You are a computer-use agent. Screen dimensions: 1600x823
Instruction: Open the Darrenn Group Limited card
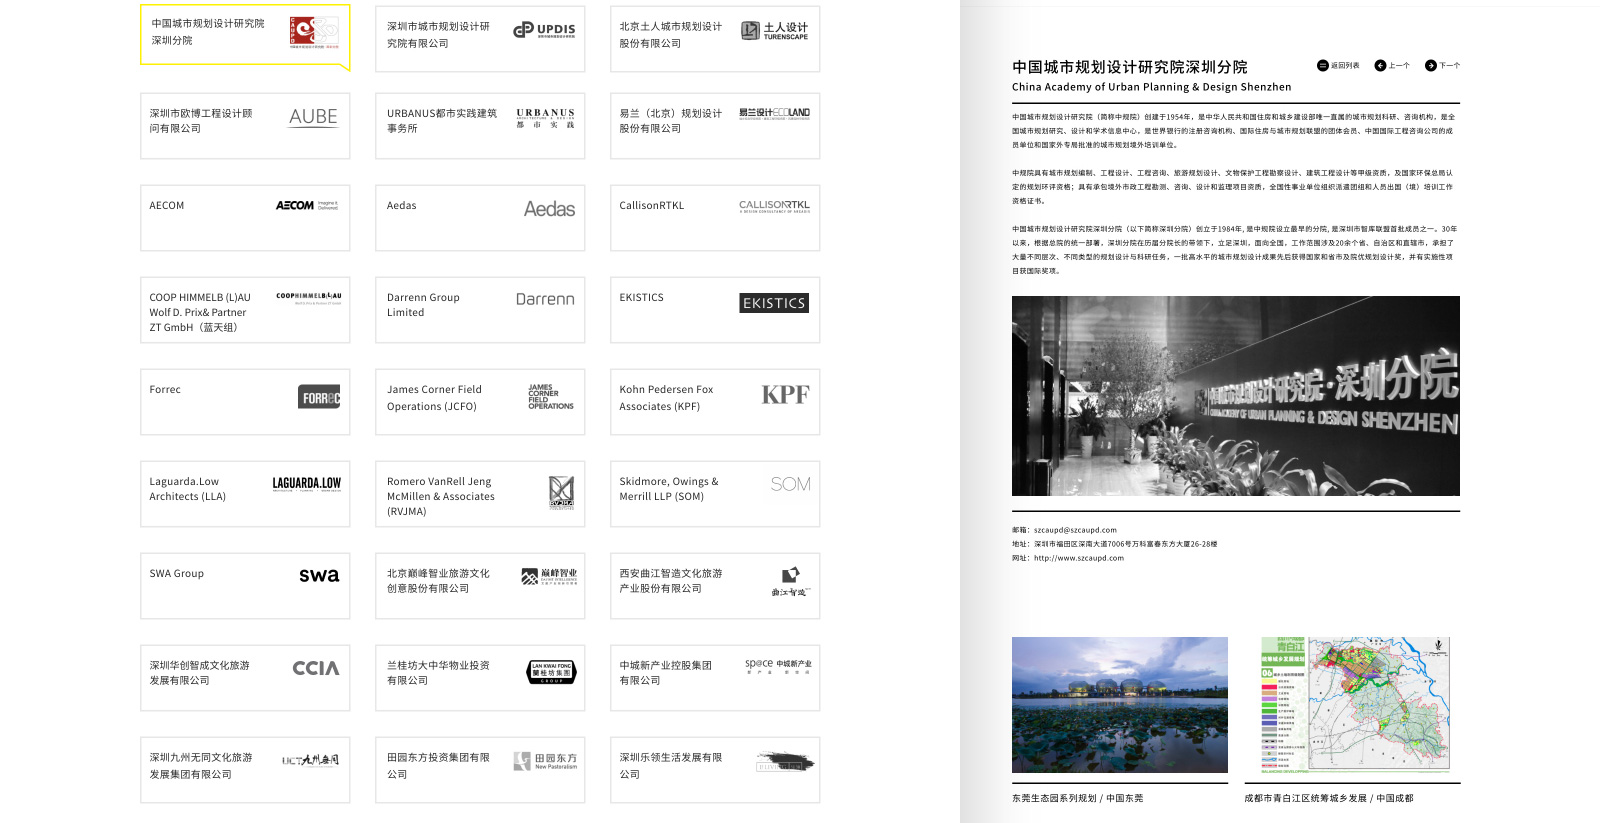click(480, 309)
